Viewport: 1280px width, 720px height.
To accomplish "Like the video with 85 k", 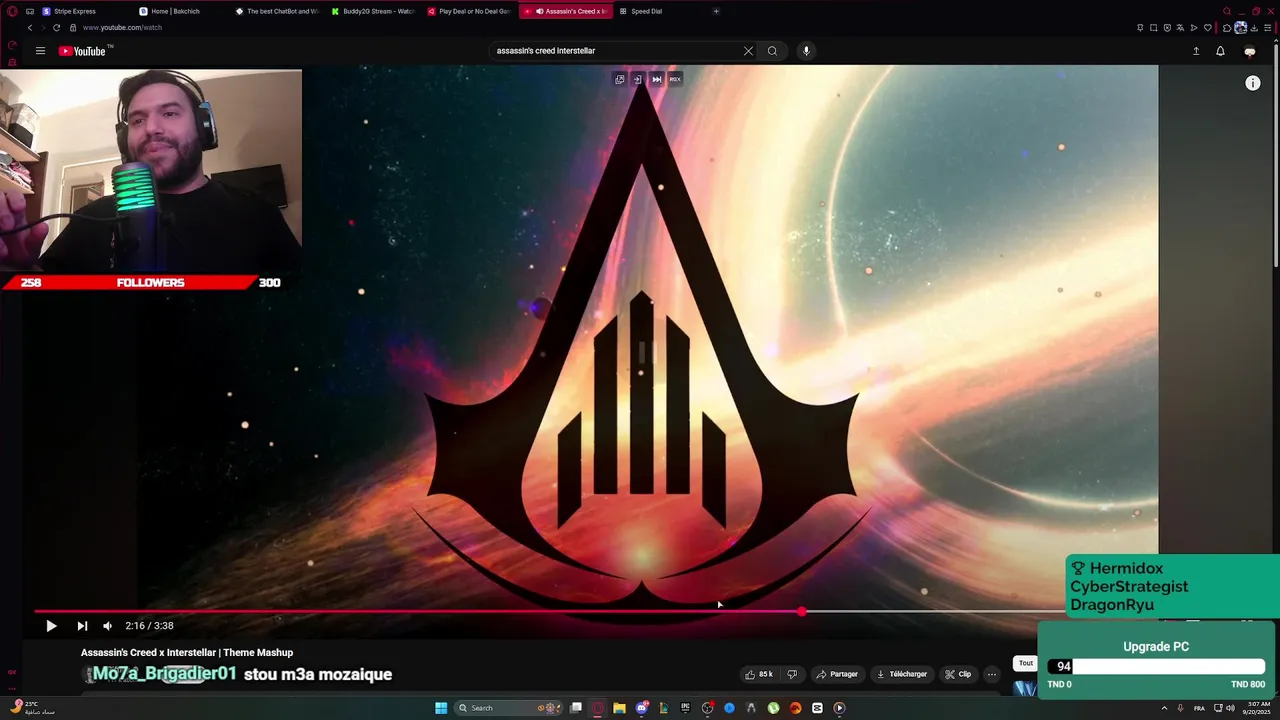I will click(760, 674).
